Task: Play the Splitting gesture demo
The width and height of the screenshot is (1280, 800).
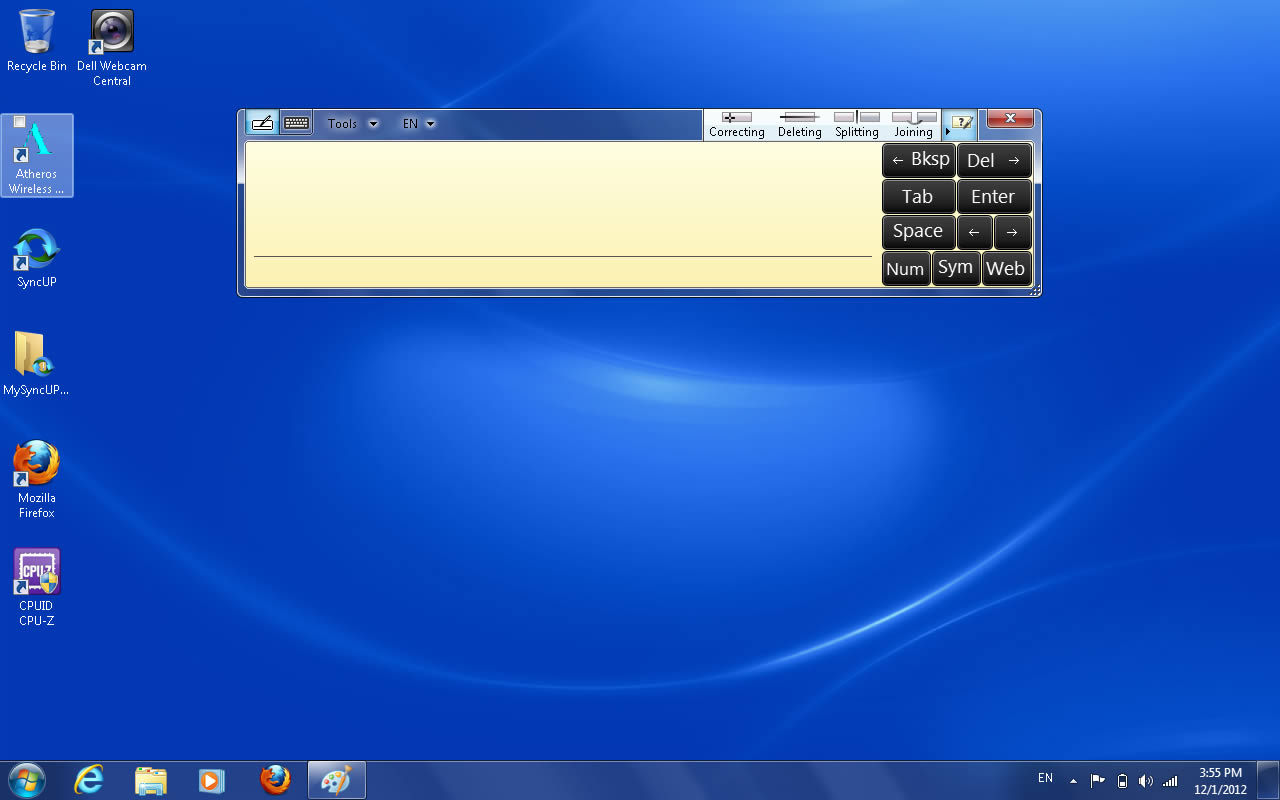Action: coord(857,124)
